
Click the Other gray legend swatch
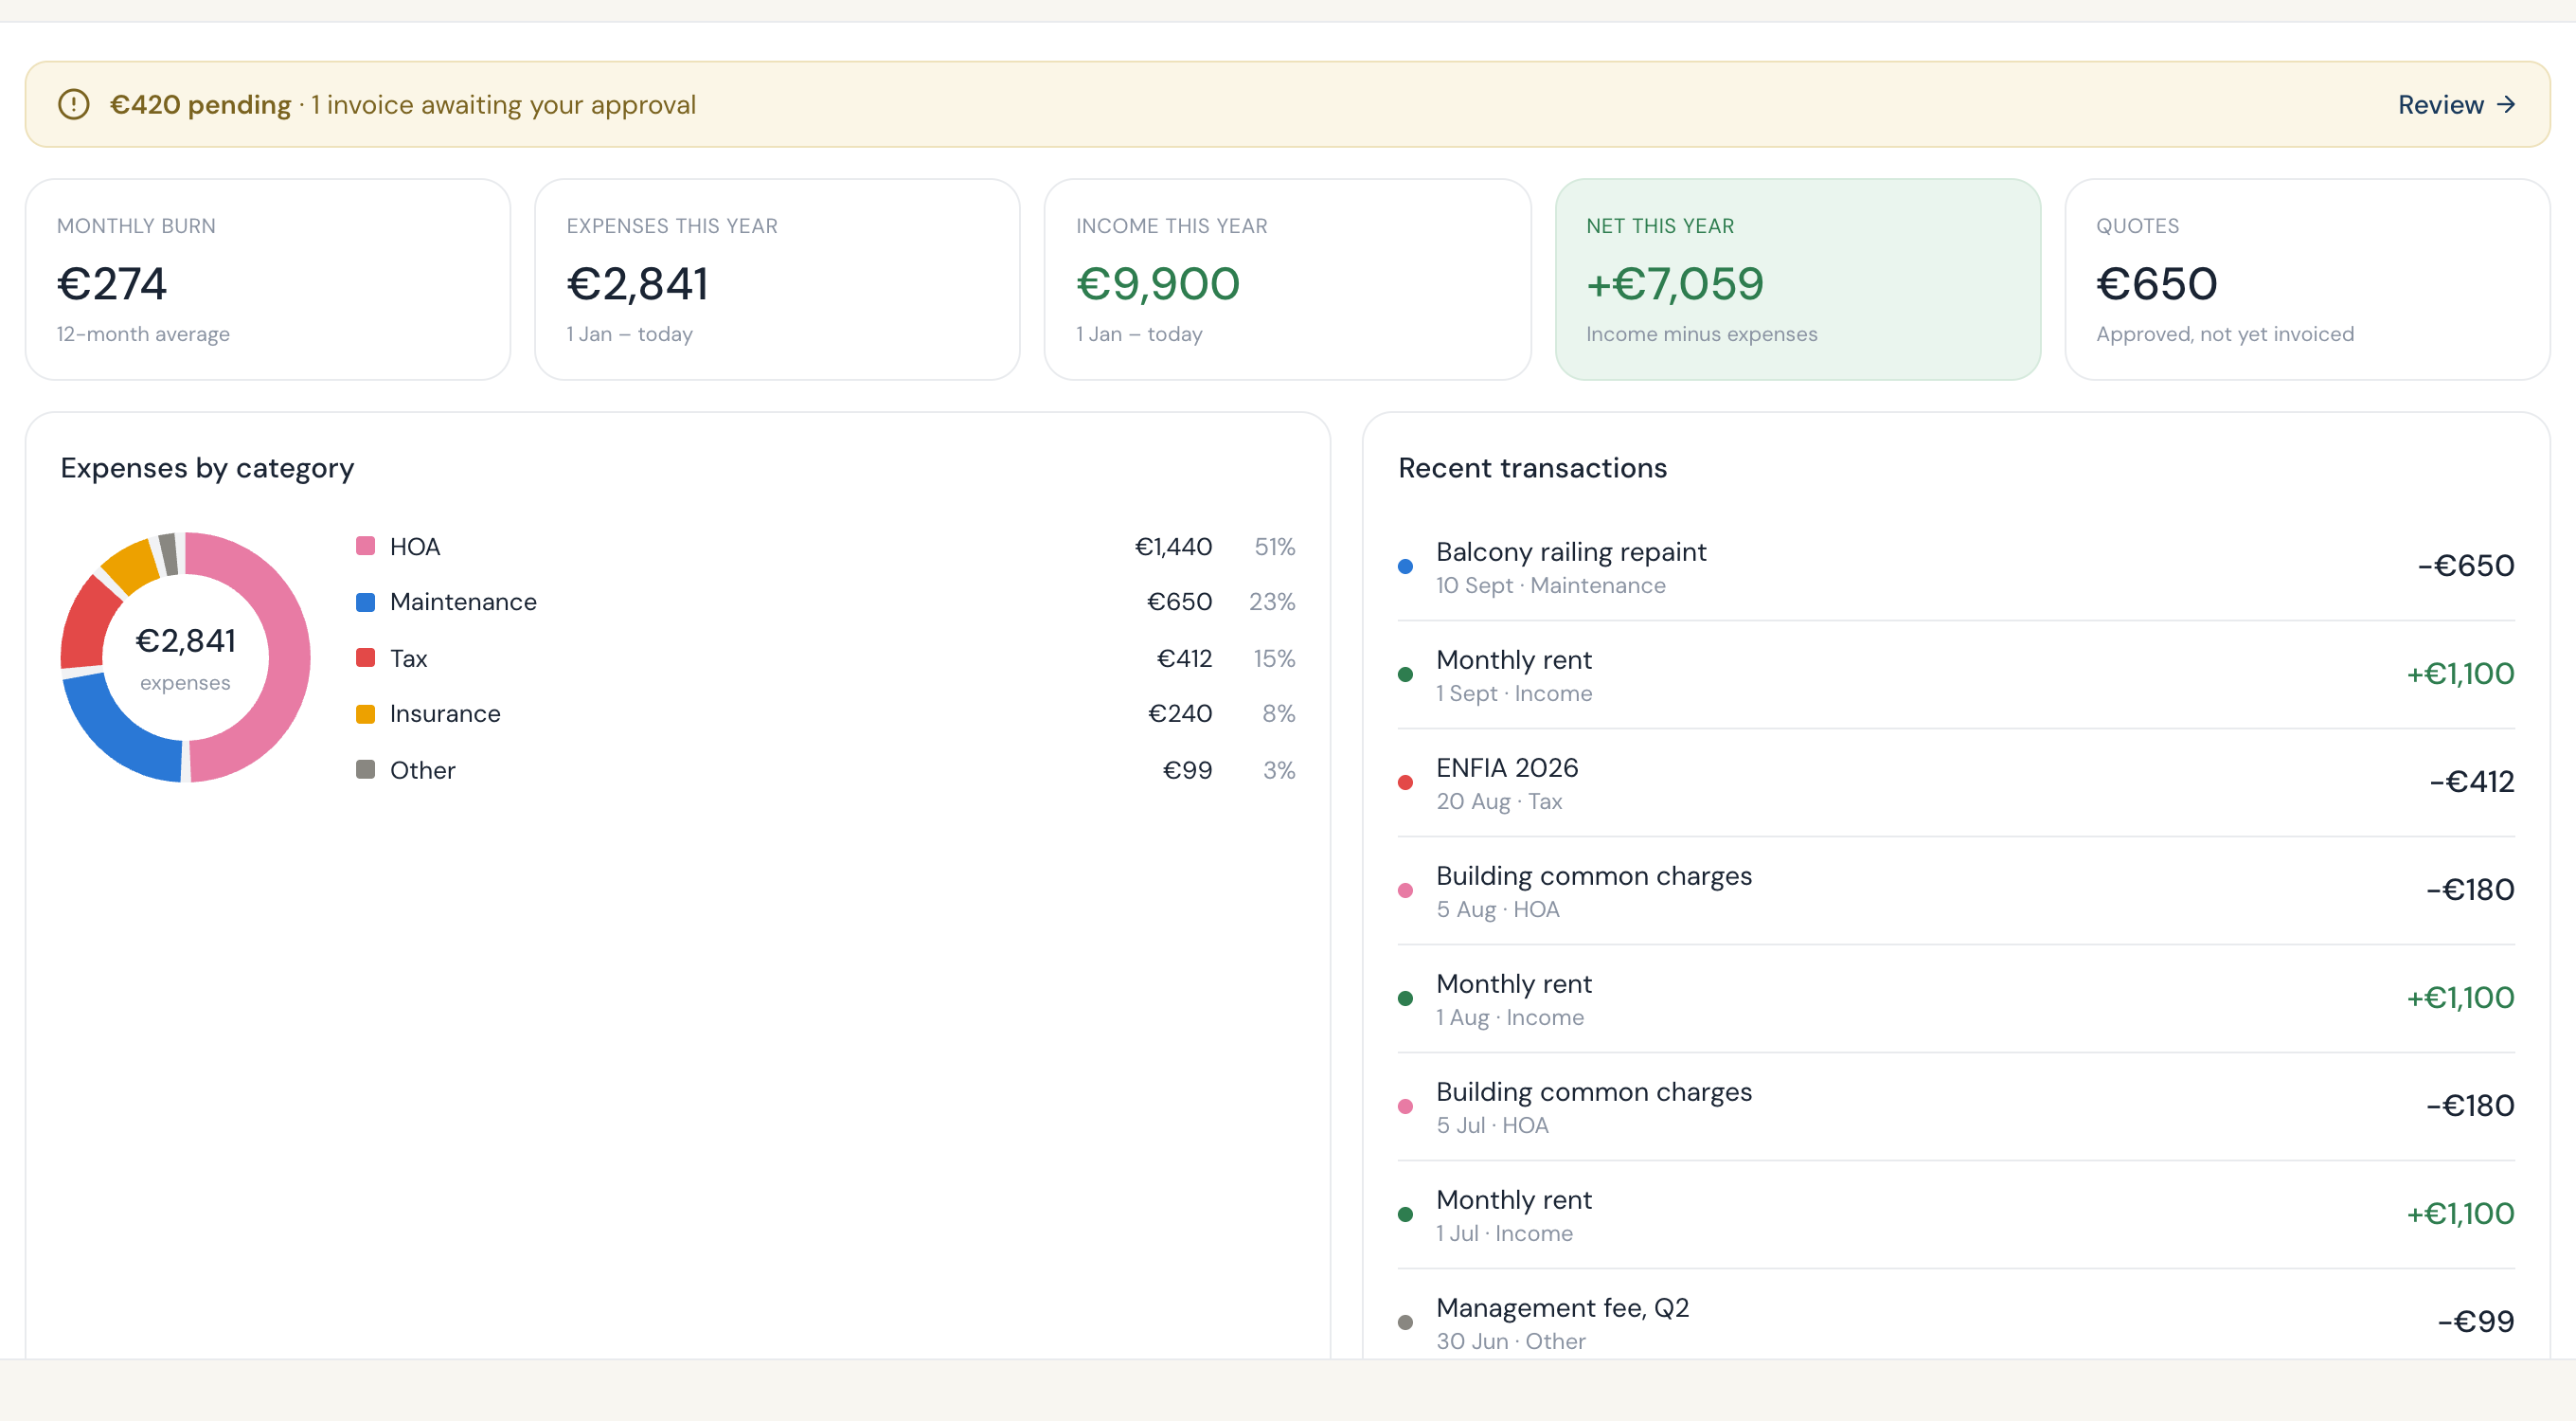coord(366,770)
